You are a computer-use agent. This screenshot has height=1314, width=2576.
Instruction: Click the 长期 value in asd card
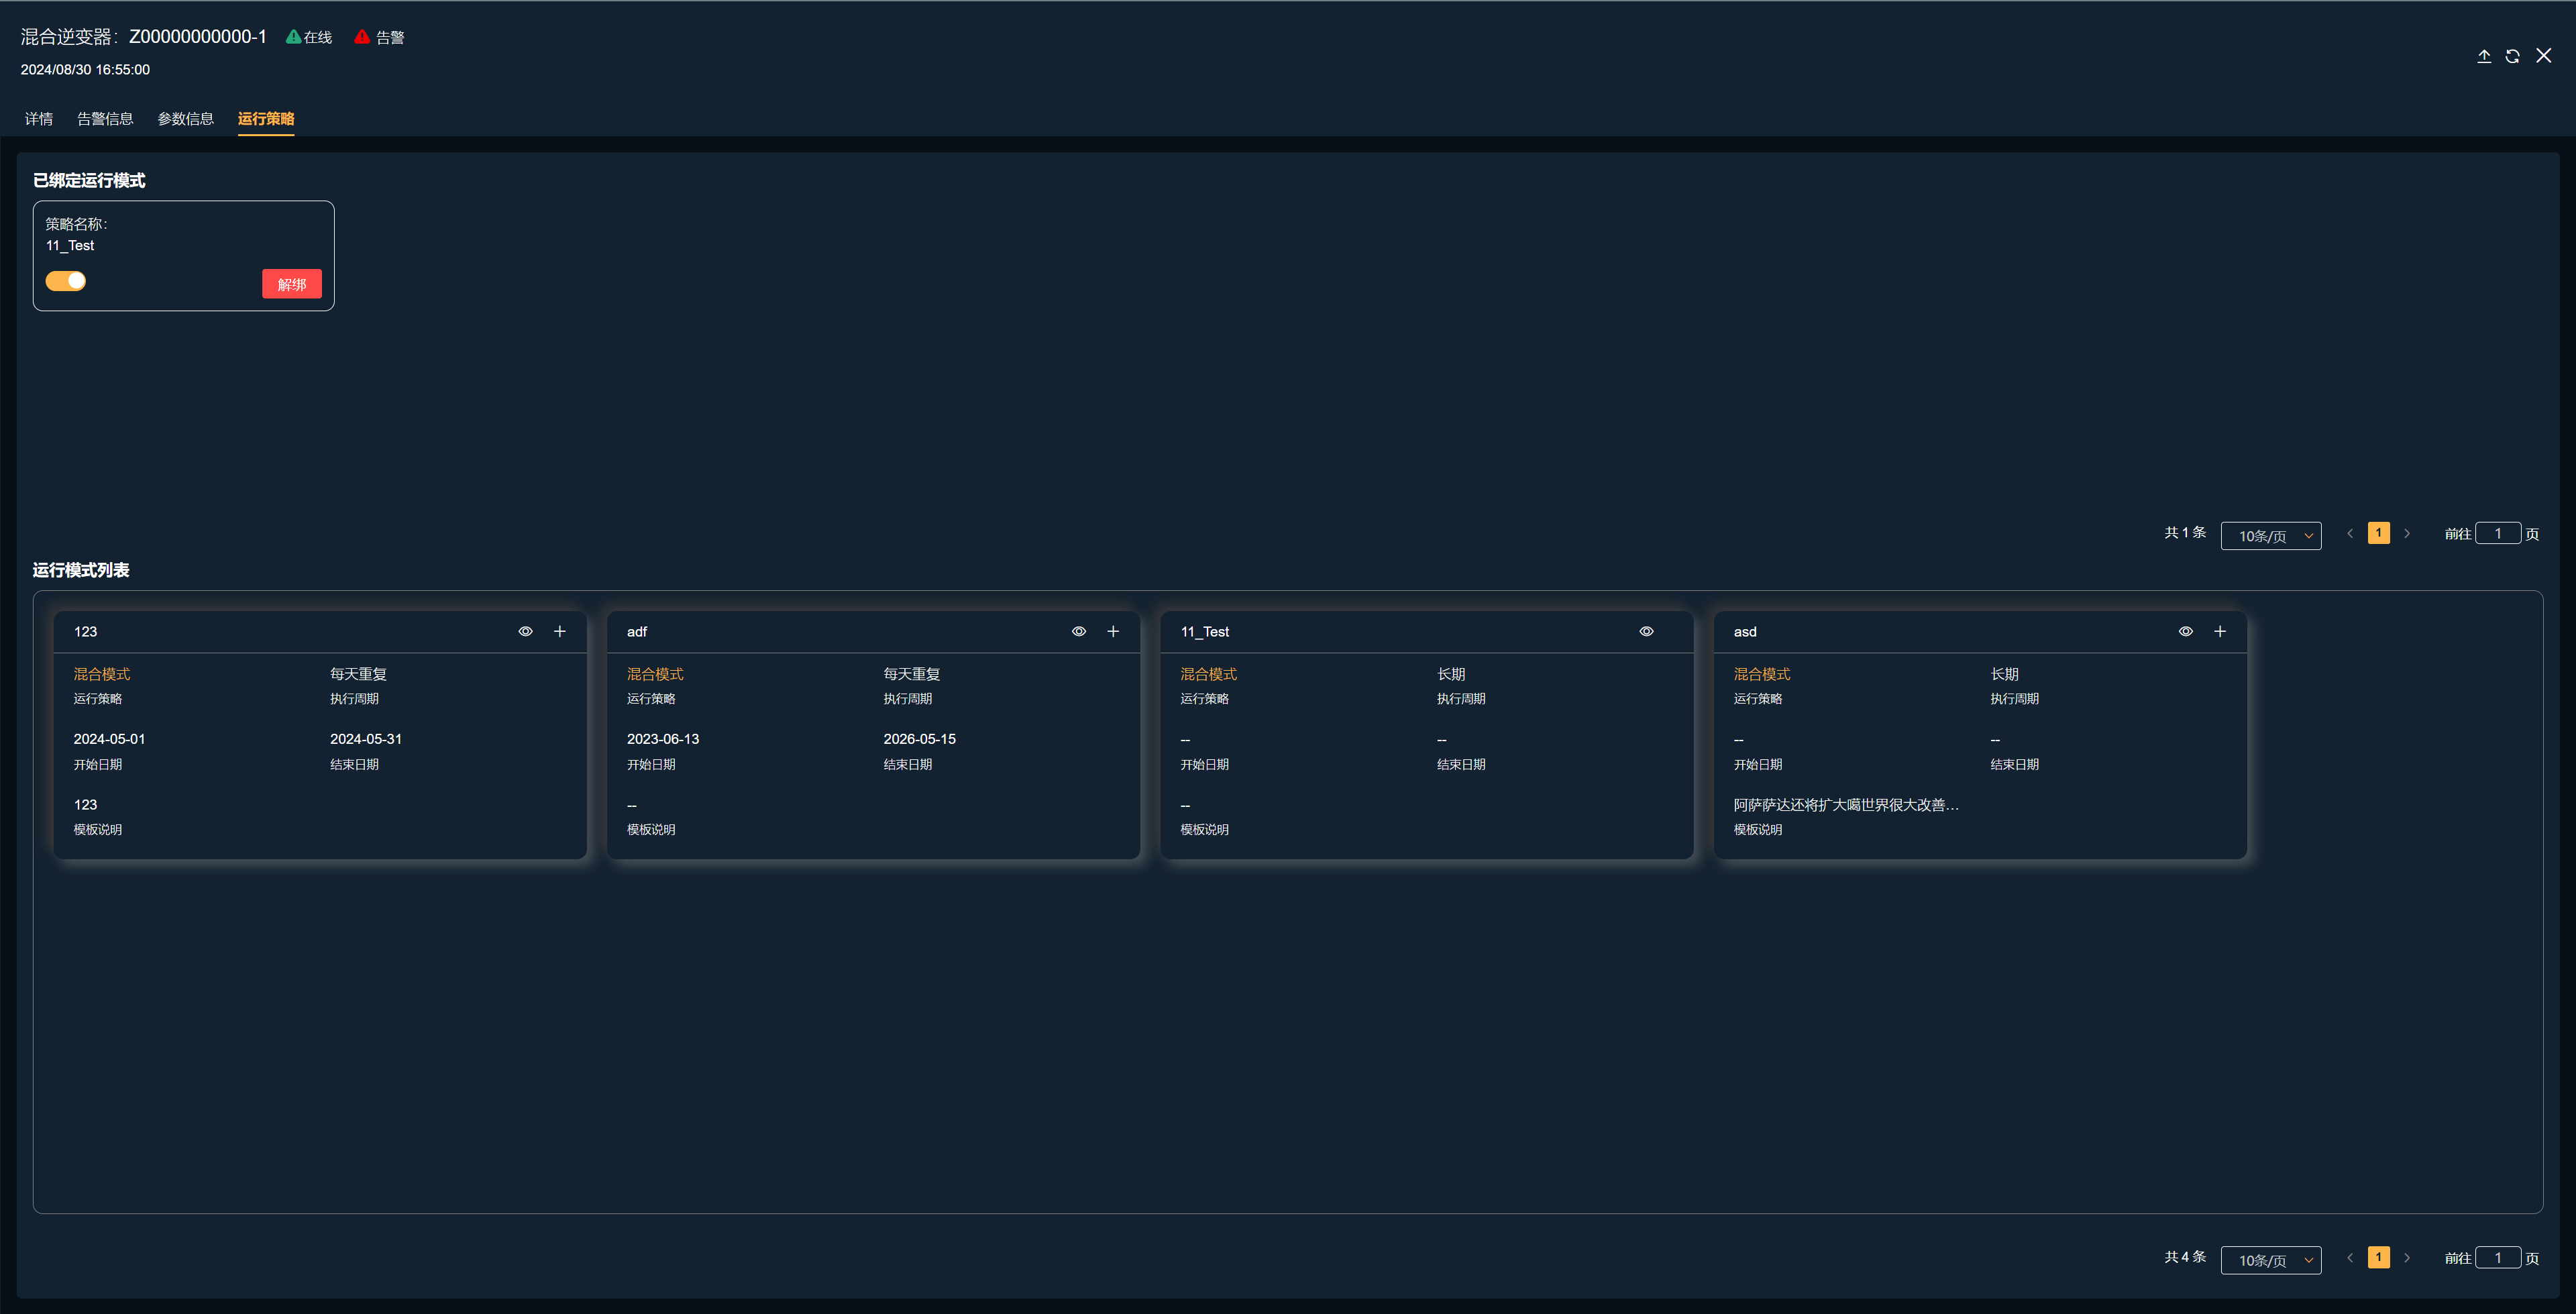tap(2004, 674)
